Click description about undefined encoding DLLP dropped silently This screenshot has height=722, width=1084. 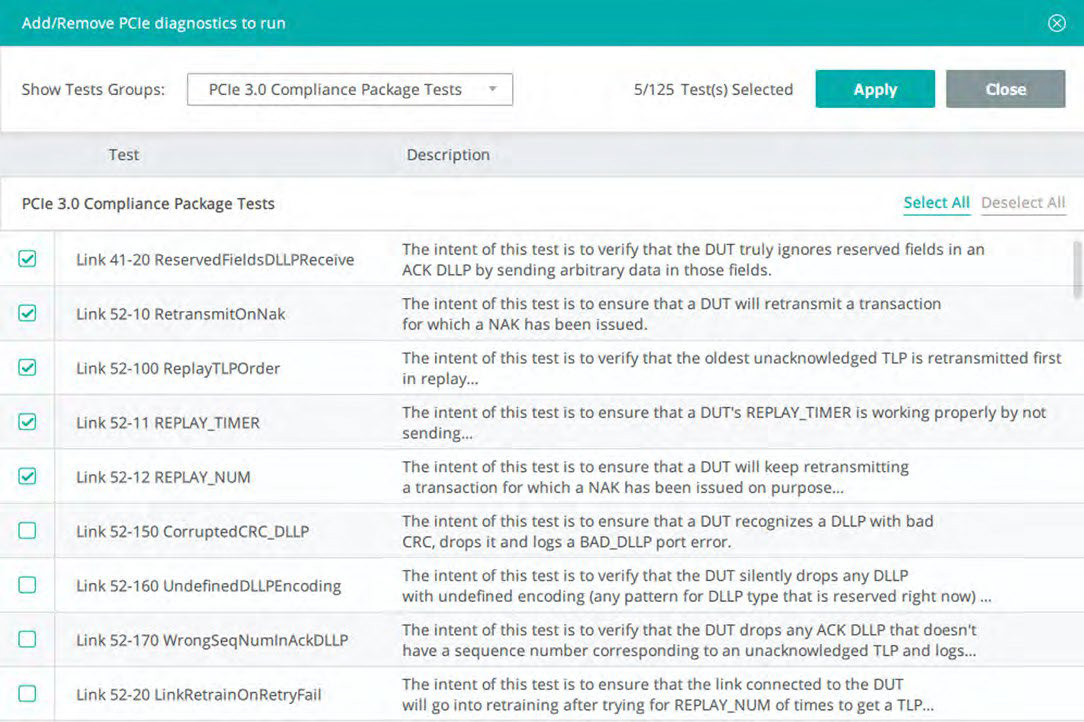pos(697,586)
